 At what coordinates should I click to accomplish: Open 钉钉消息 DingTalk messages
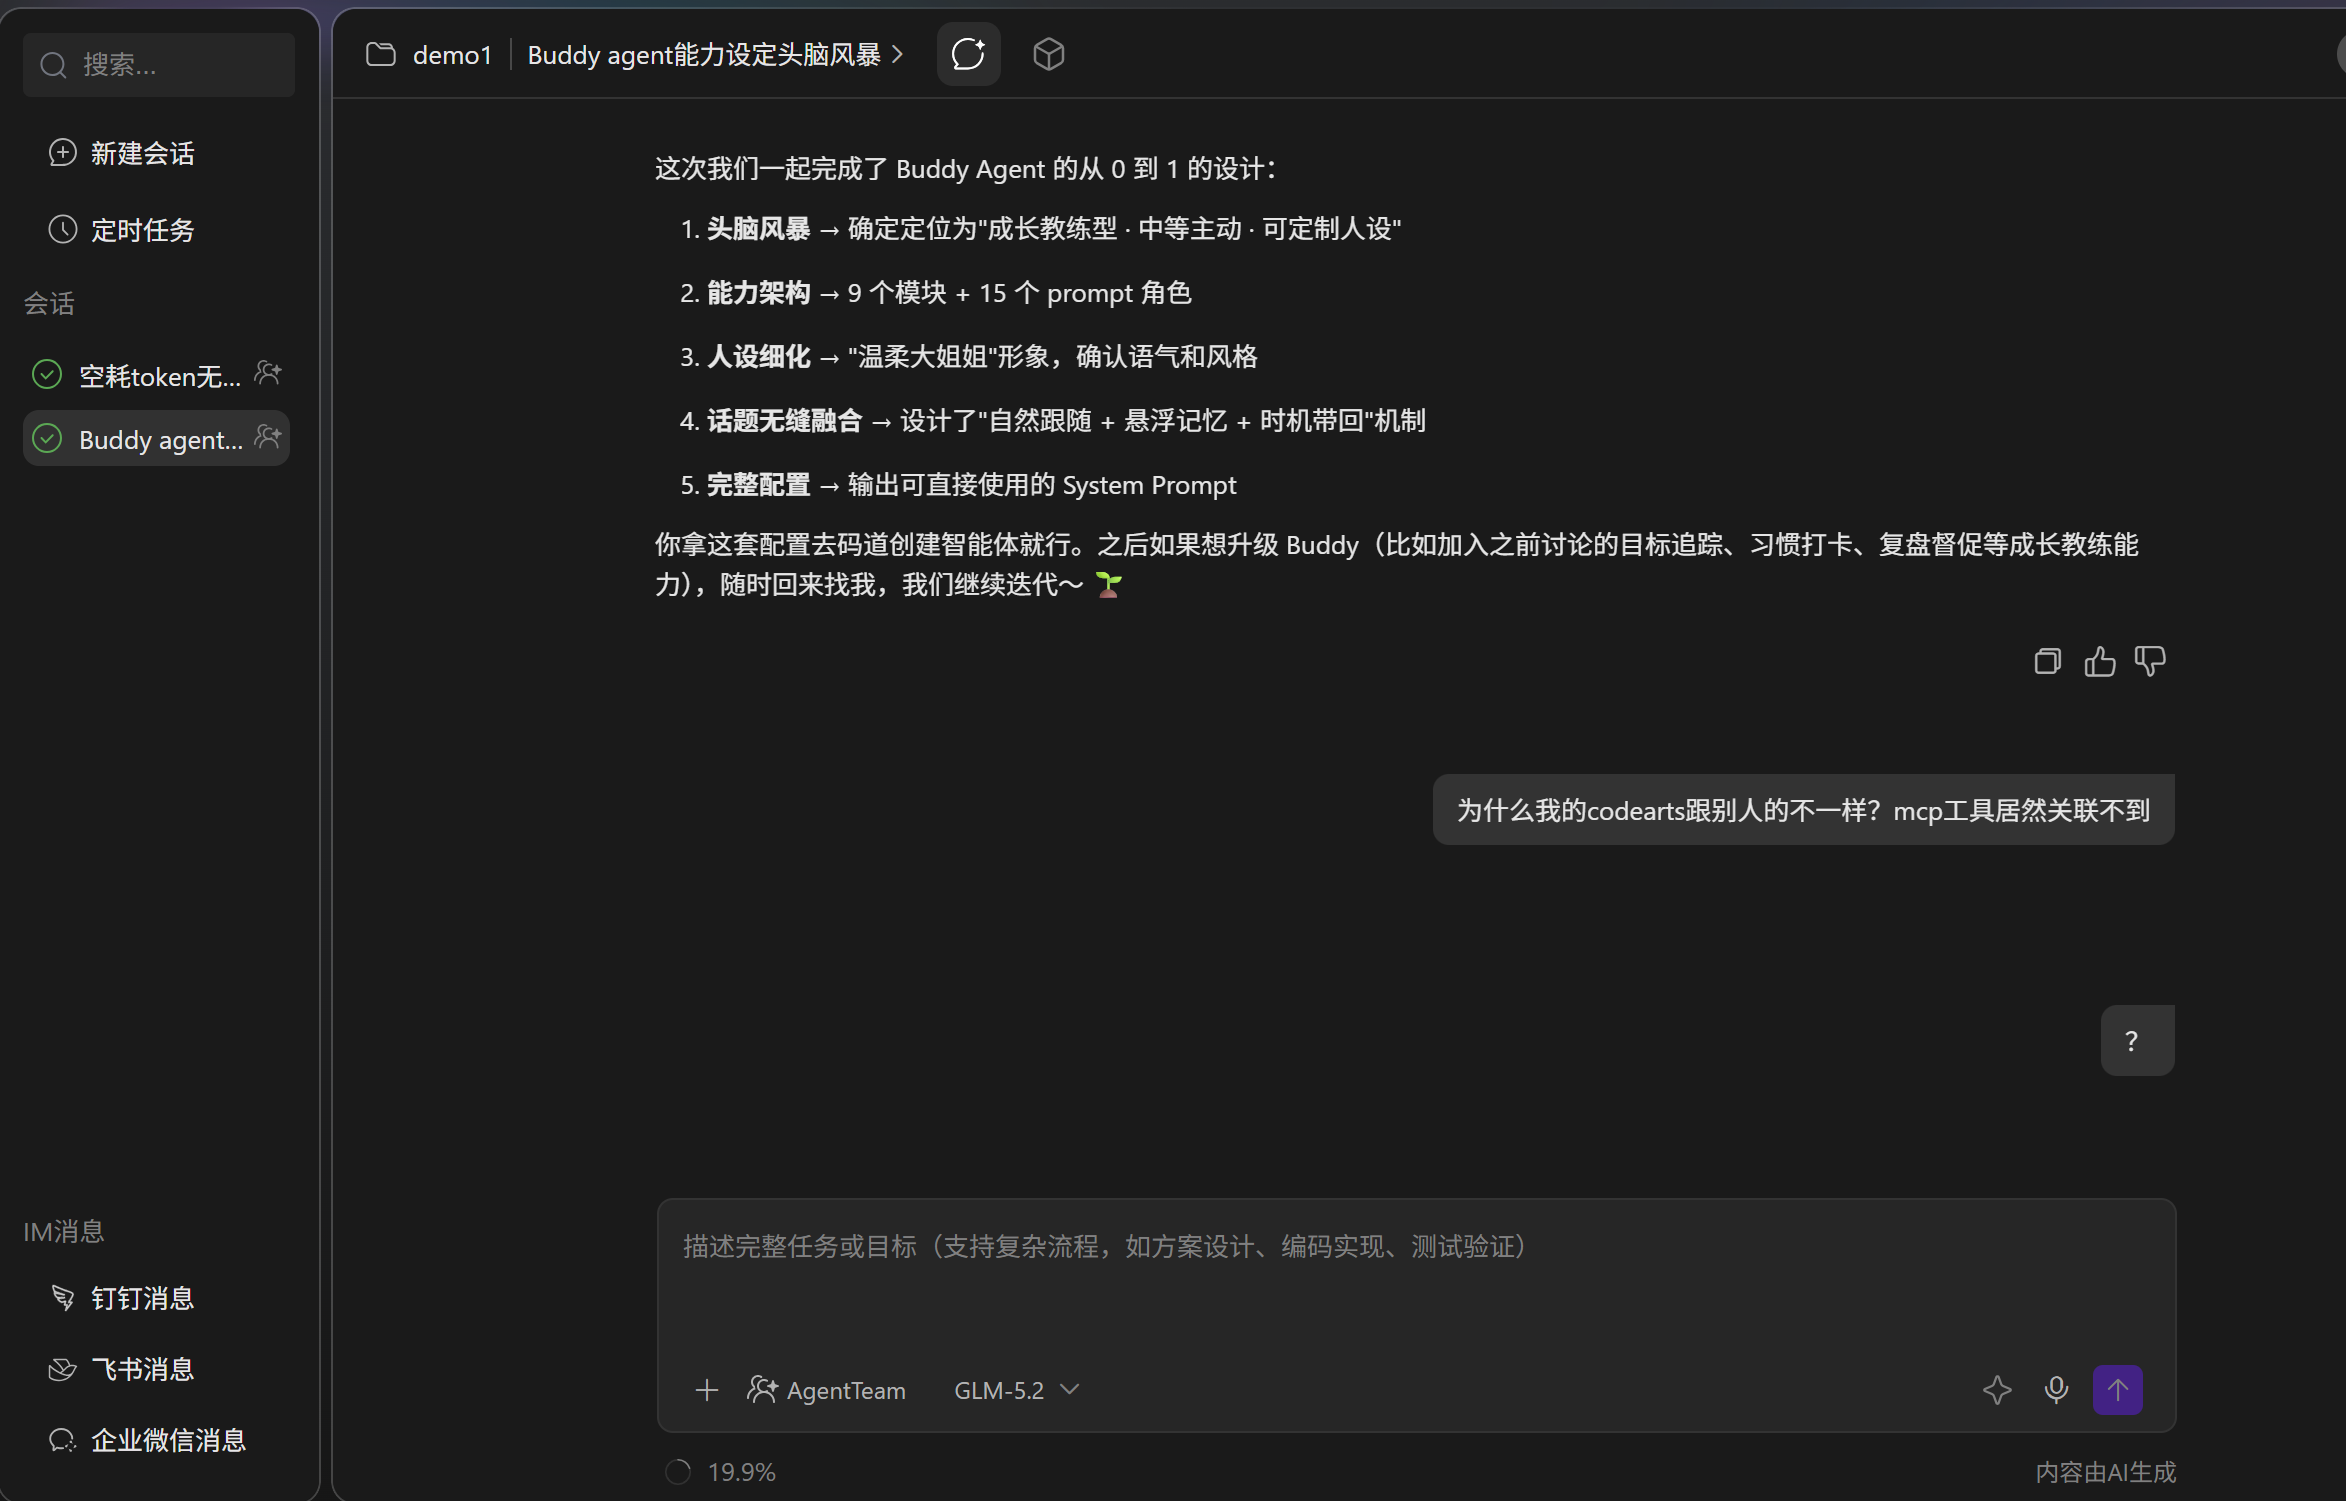[122, 1298]
